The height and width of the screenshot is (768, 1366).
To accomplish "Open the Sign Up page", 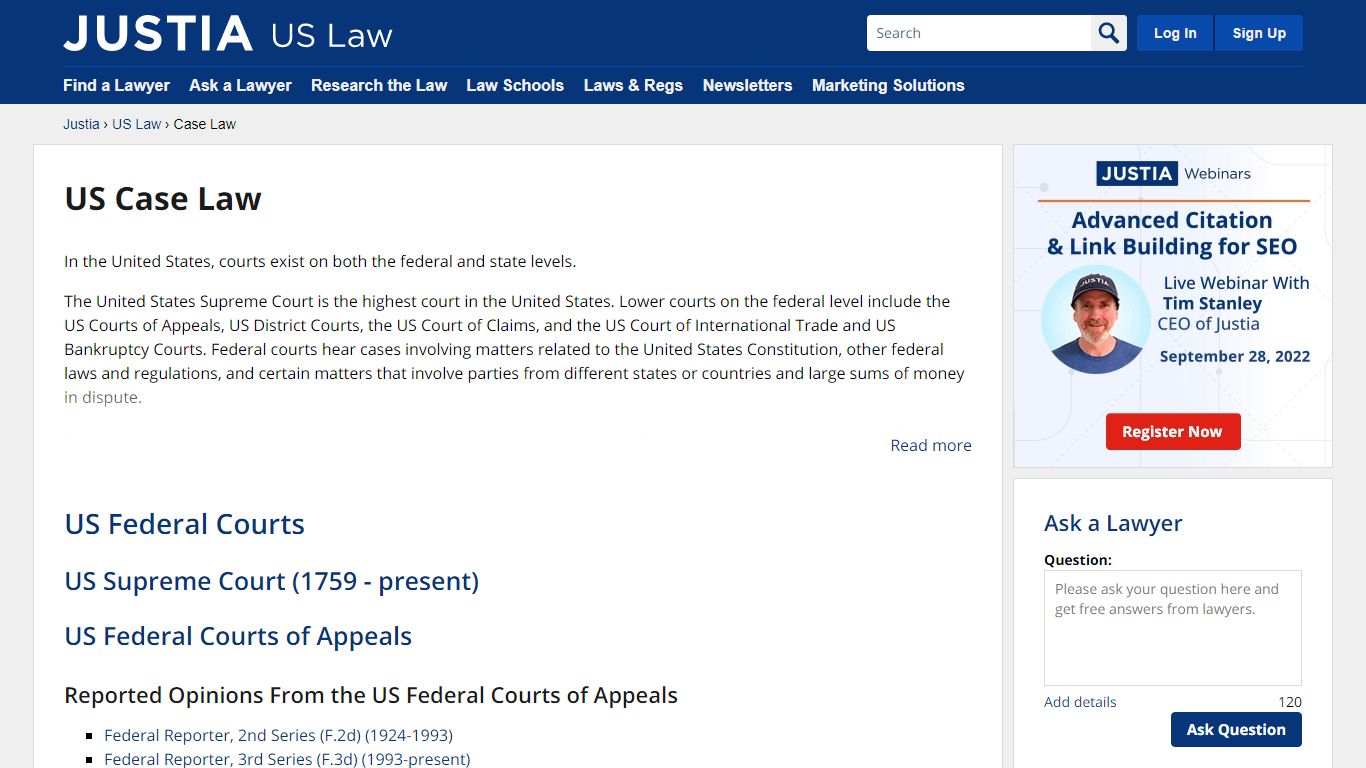I will [x=1259, y=33].
